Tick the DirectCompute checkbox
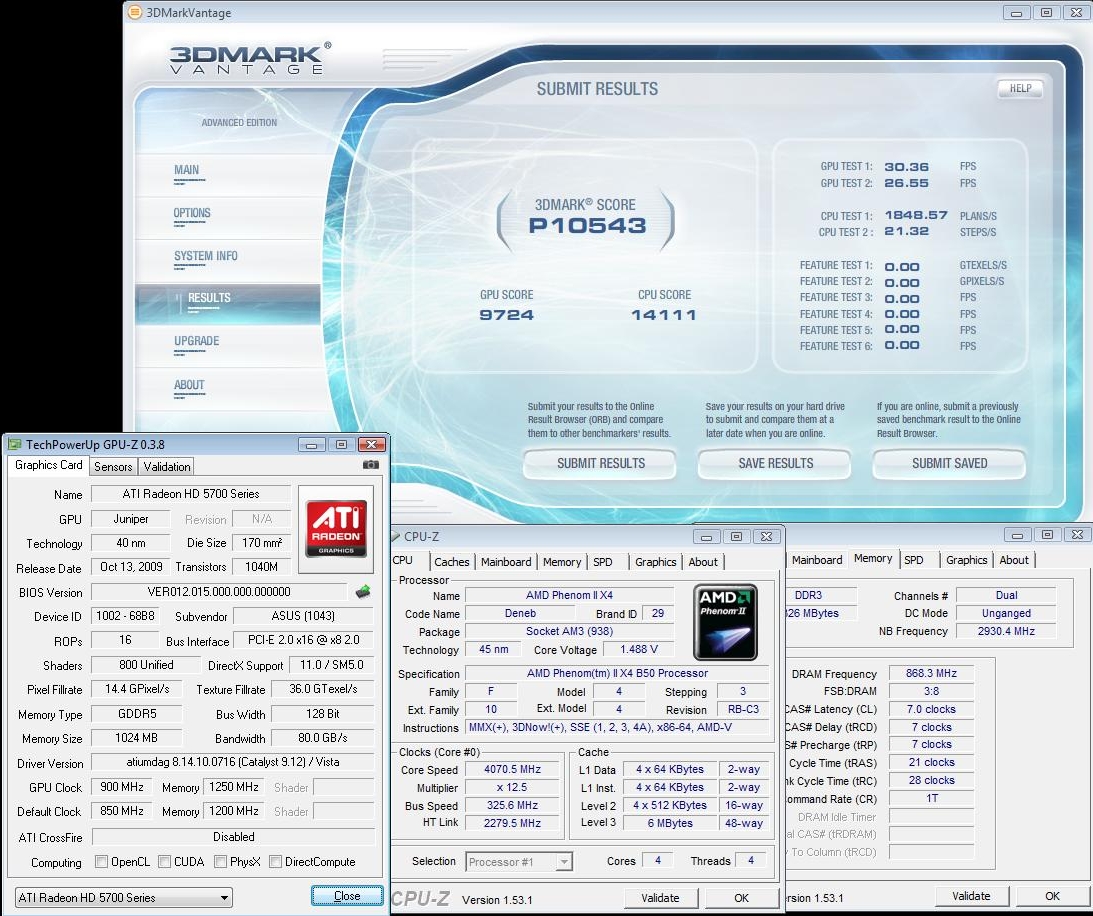The image size is (1093, 916). (x=273, y=862)
